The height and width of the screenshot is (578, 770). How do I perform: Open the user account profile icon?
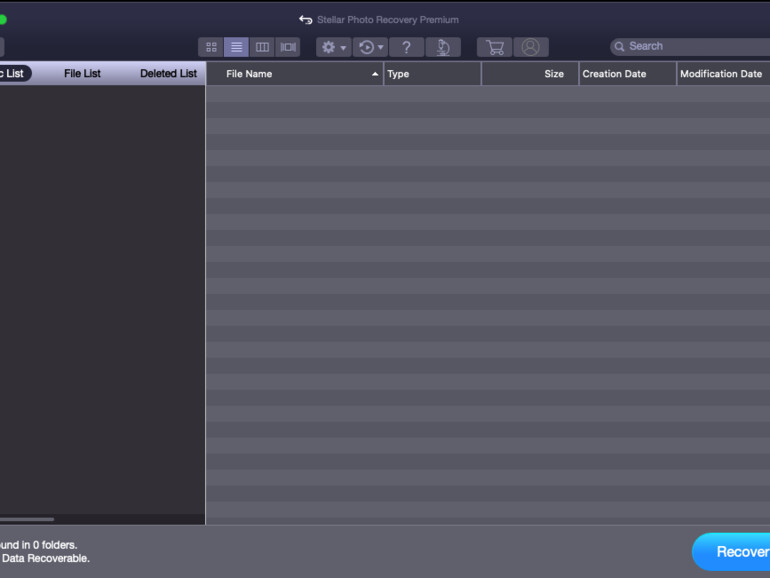point(531,47)
